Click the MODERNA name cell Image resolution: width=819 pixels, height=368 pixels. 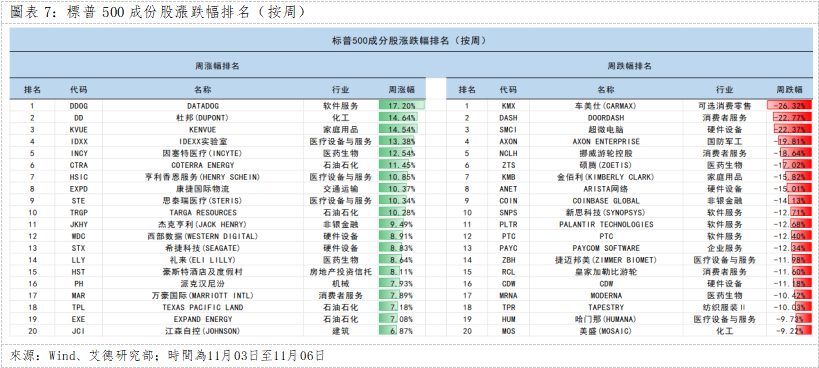coord(605,295)
